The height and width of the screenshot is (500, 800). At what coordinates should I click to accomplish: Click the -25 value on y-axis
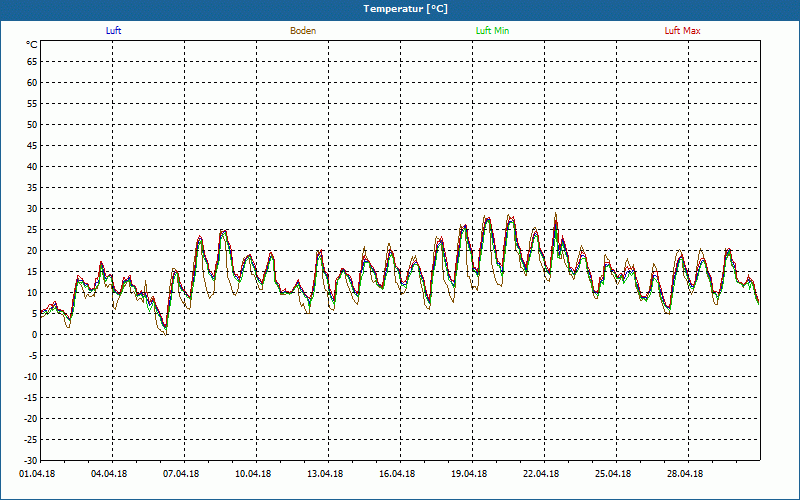pos(31,439)
